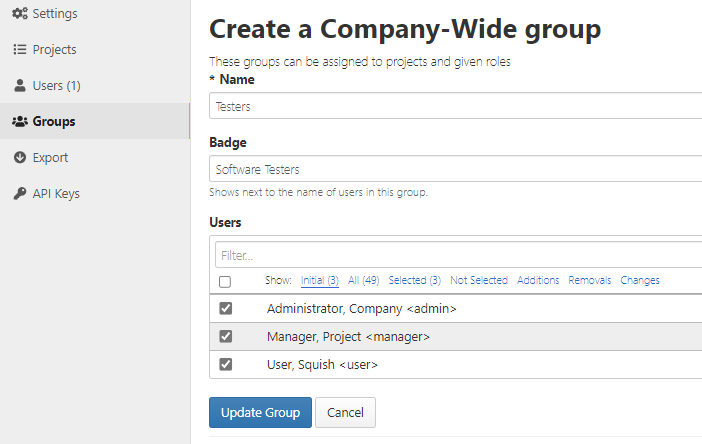Click the Settings gears icon

coord(20,13)
